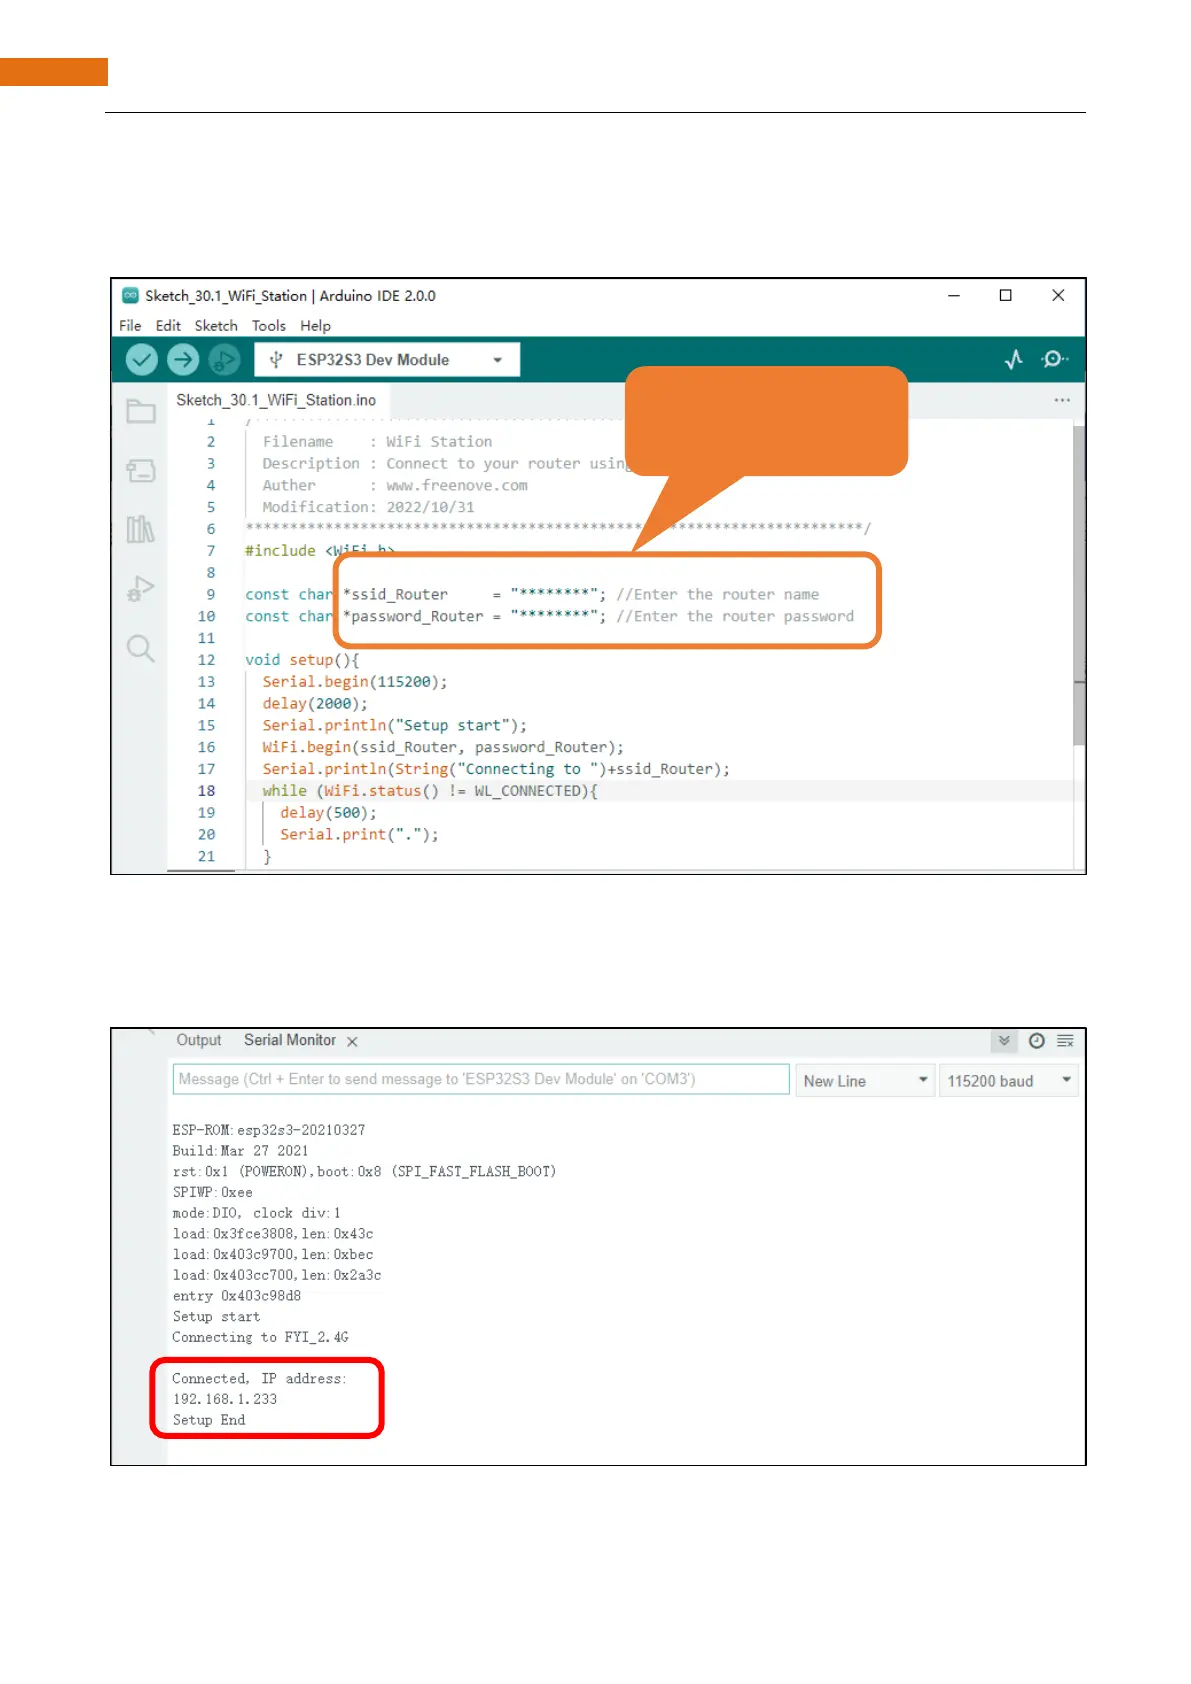Image resolution: width=1191 pixels, height=1684 pixels.
Task: Open the Search sidebar icon
Action: (x=141, y=648)
